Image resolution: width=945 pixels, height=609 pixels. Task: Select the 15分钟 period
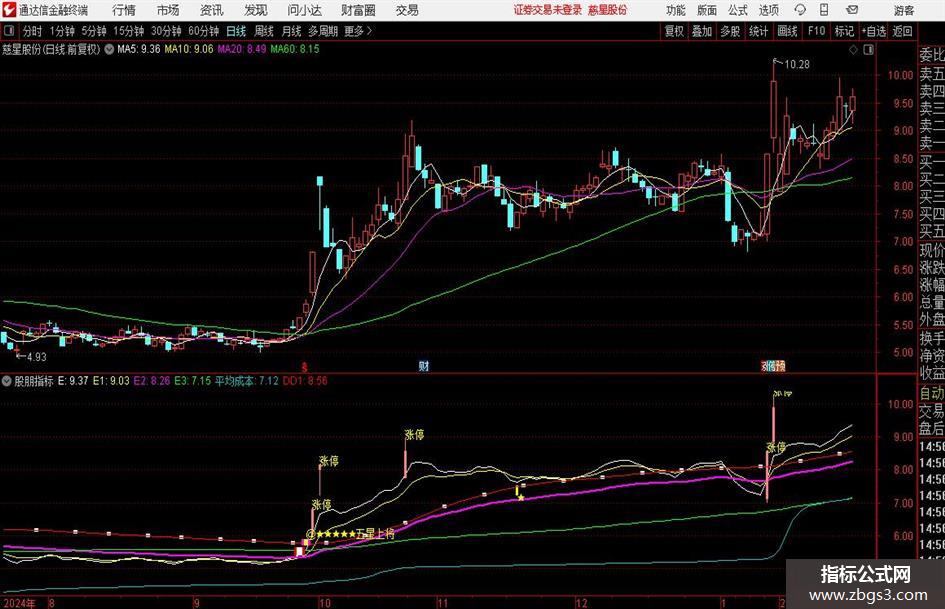pos(128,31)
